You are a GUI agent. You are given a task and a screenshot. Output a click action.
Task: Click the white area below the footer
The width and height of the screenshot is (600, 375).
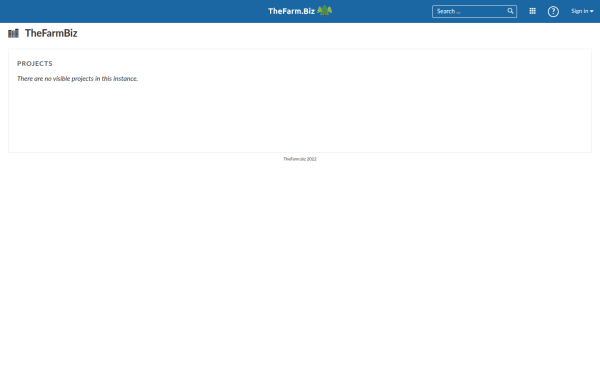coord(300,268)
